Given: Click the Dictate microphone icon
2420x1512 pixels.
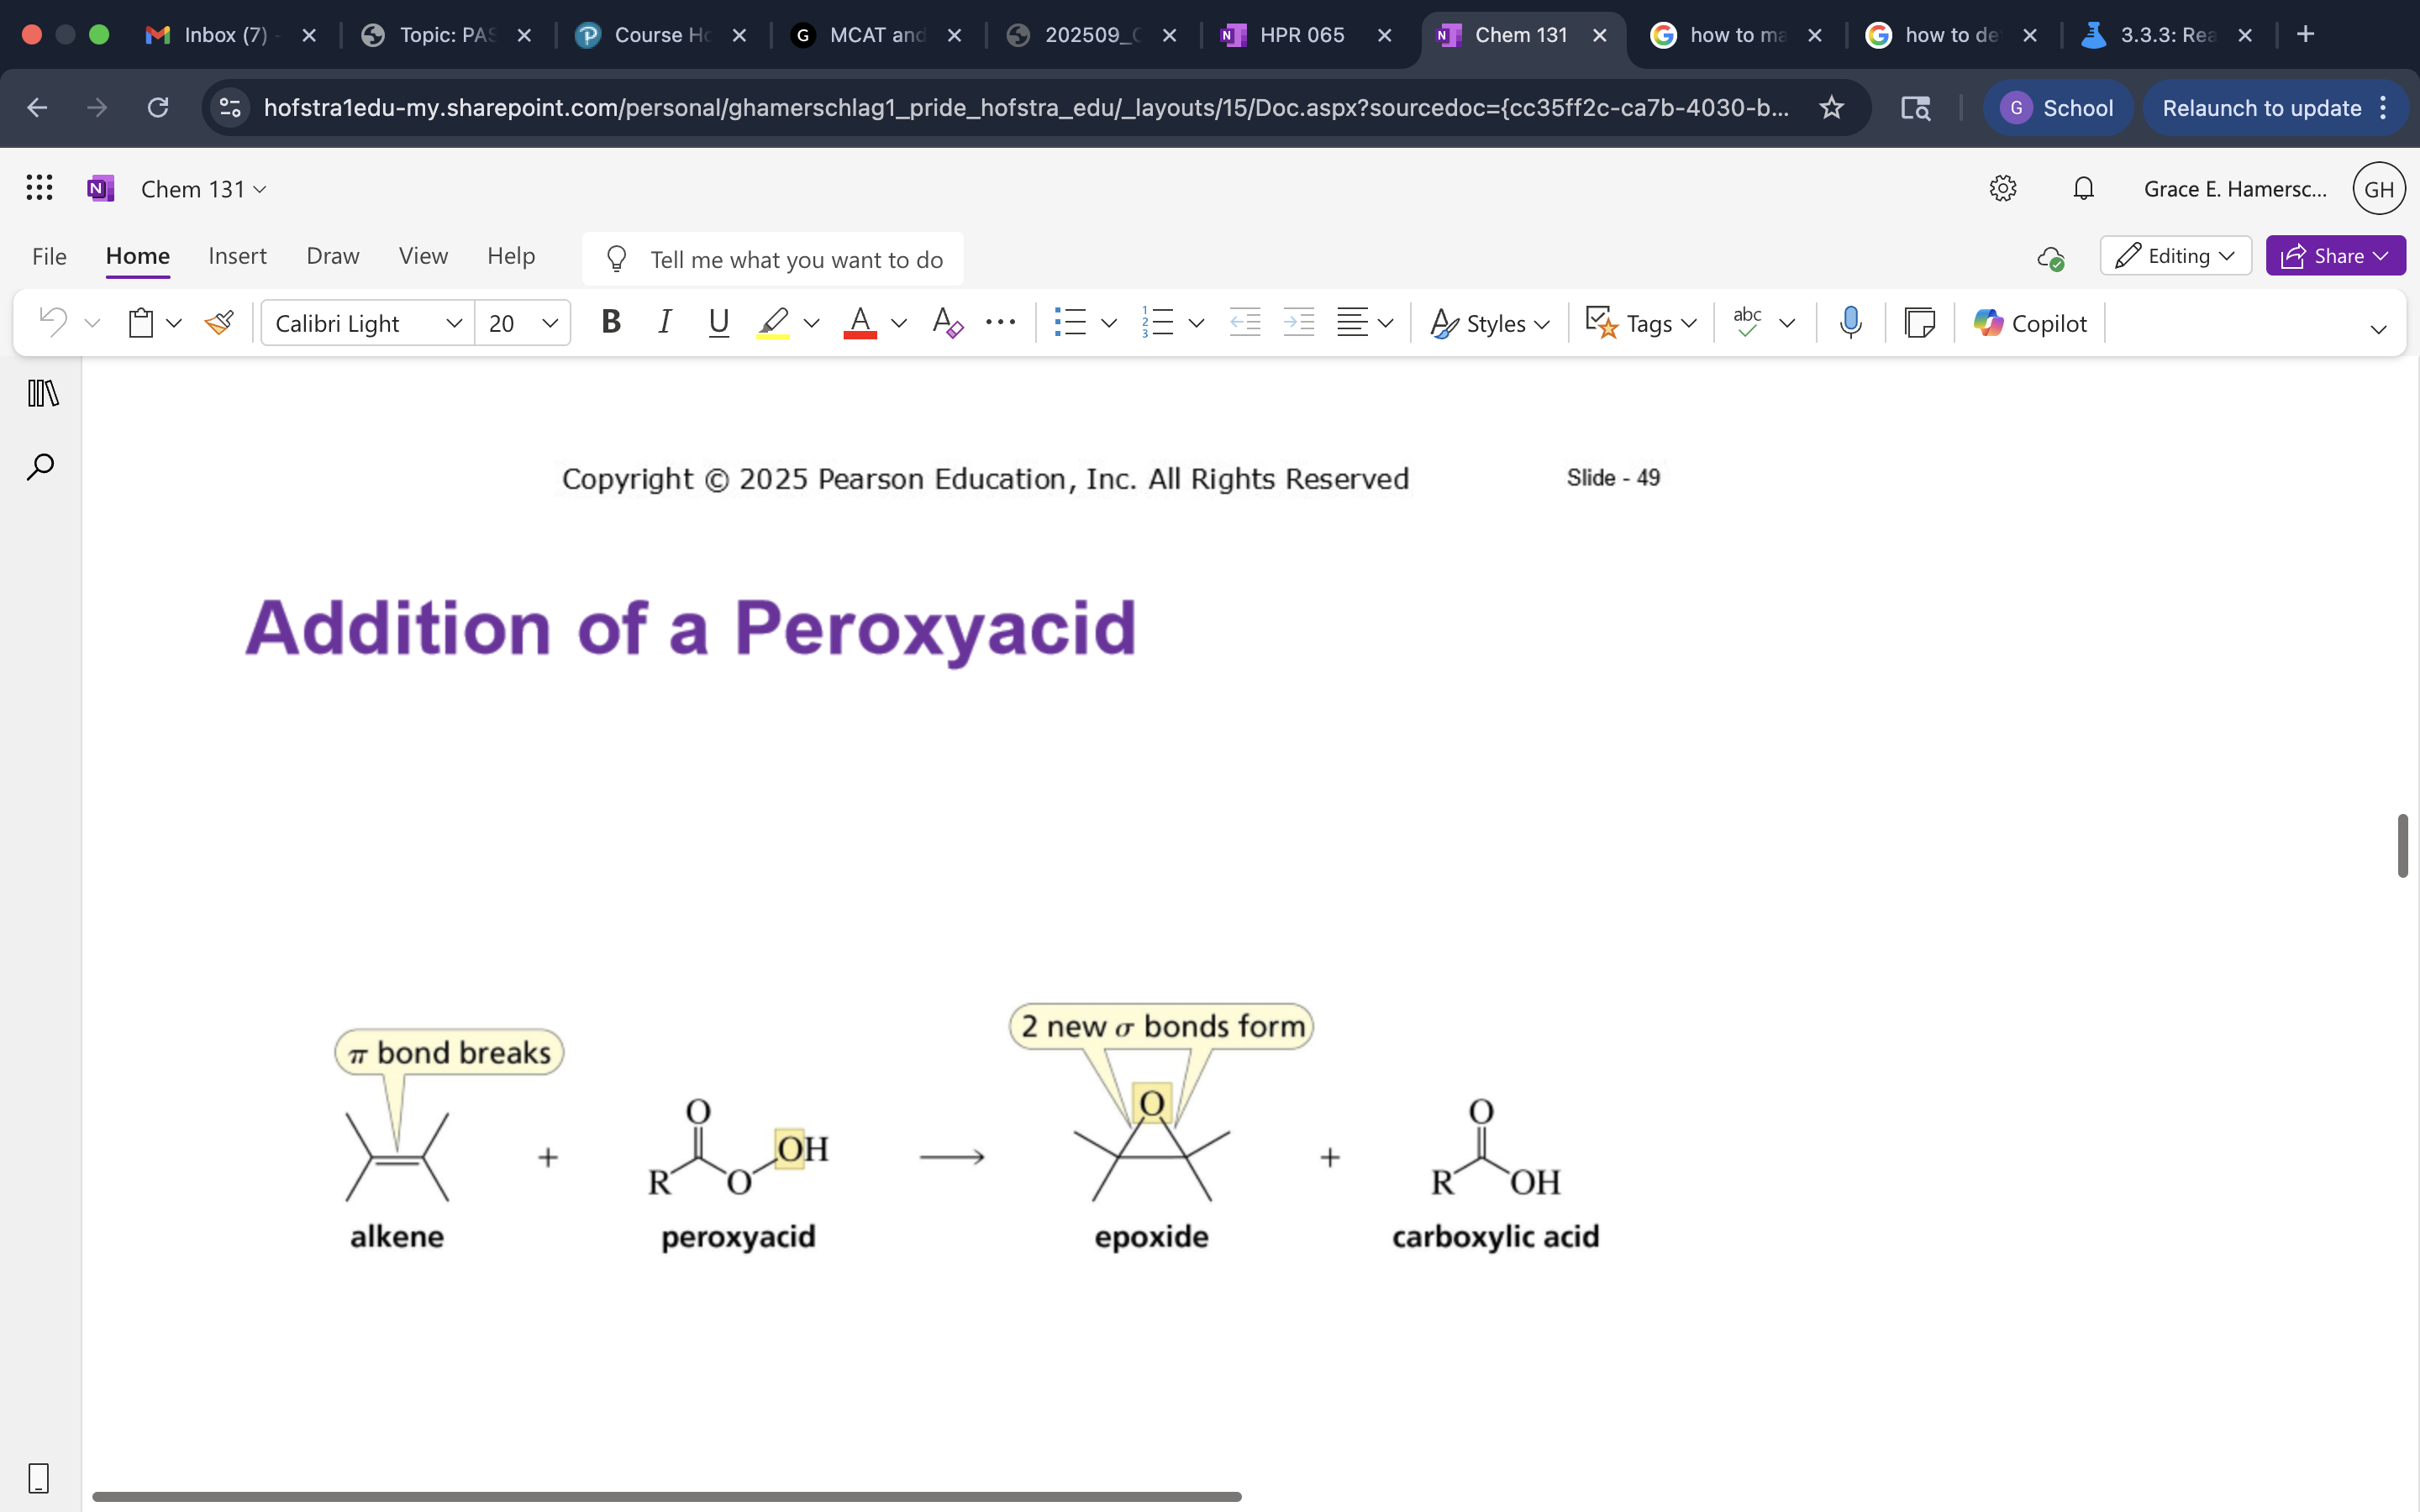Looking at the screenshot, I should click(1850, 322).
